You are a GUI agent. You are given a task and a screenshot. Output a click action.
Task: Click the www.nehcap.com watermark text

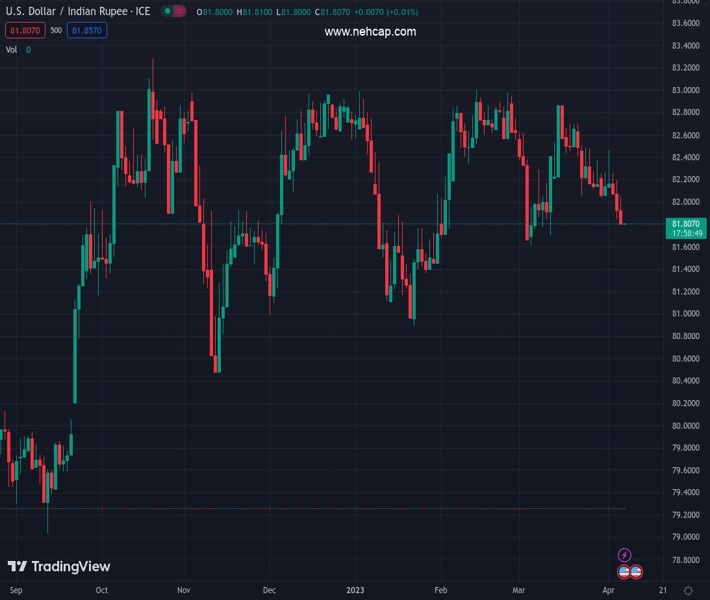coord(370,32)
